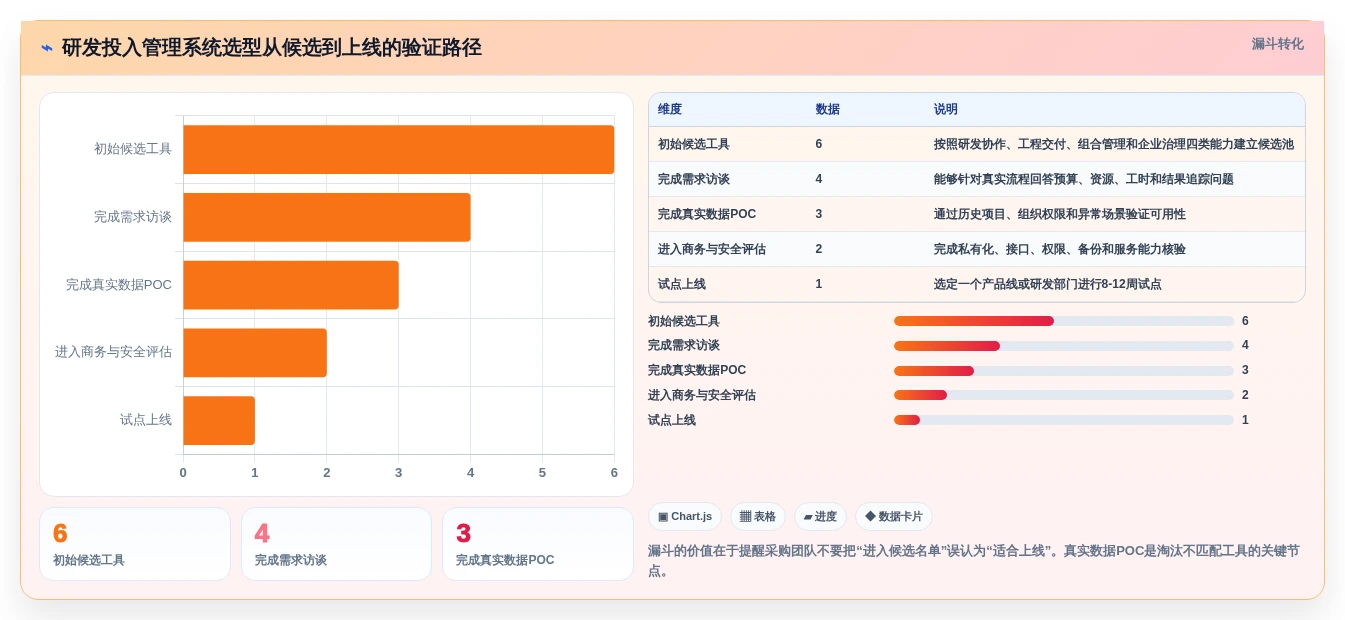
Task: Click the 完成真实数据POC chart bar
Action: coord(291,285)
